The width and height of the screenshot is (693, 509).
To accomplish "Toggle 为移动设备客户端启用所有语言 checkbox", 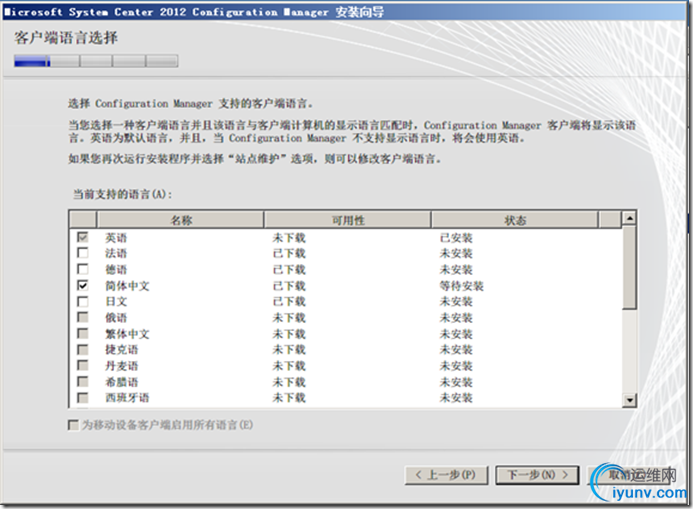I will click(x=73, y=425).
